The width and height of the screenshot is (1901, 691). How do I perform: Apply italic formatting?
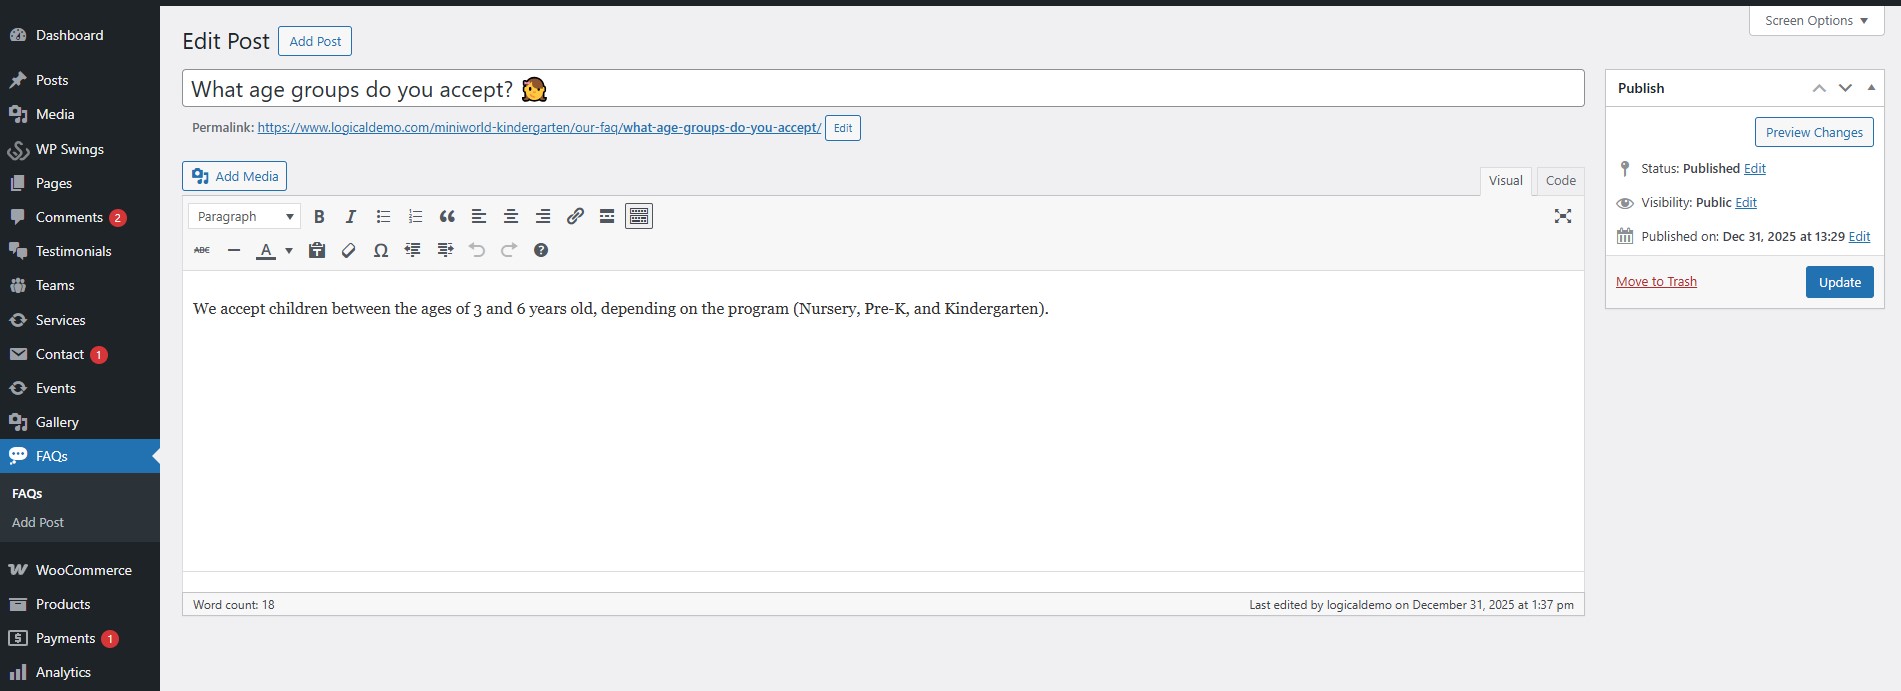pos(351,216)
